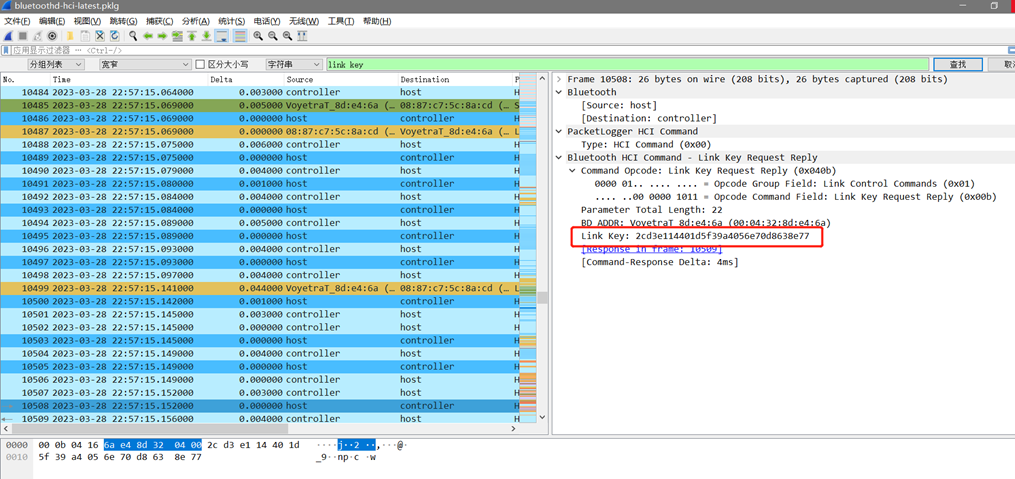Open the 字符串 search type dropdown
The image size is (1015, 479).
pyautogui.click(x=294, y=65)
